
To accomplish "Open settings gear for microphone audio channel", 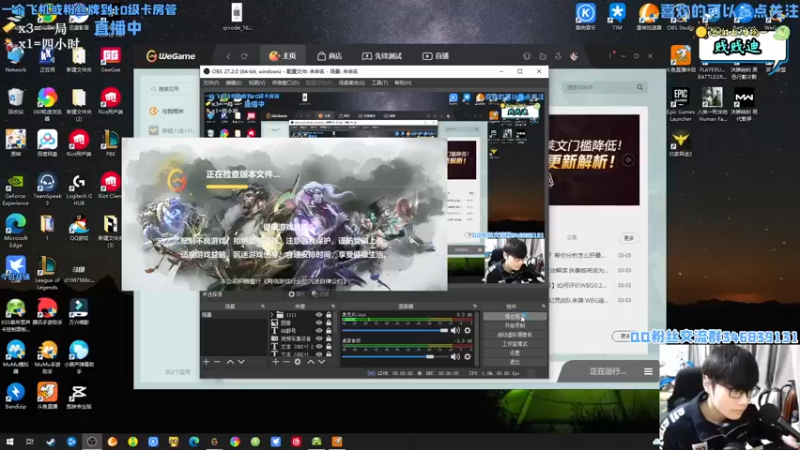I will tap(467, 331).
